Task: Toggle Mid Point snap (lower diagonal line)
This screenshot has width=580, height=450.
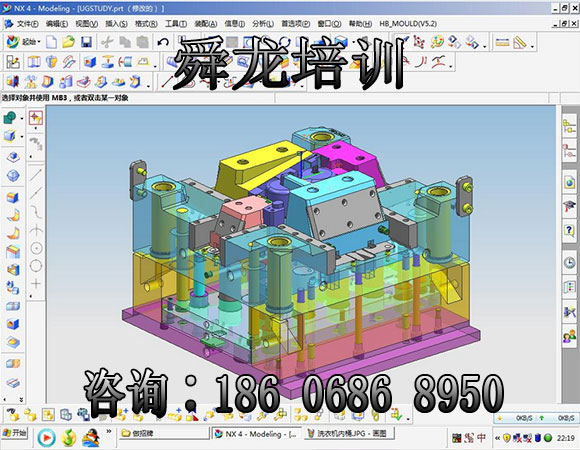Action: (36, 193)
